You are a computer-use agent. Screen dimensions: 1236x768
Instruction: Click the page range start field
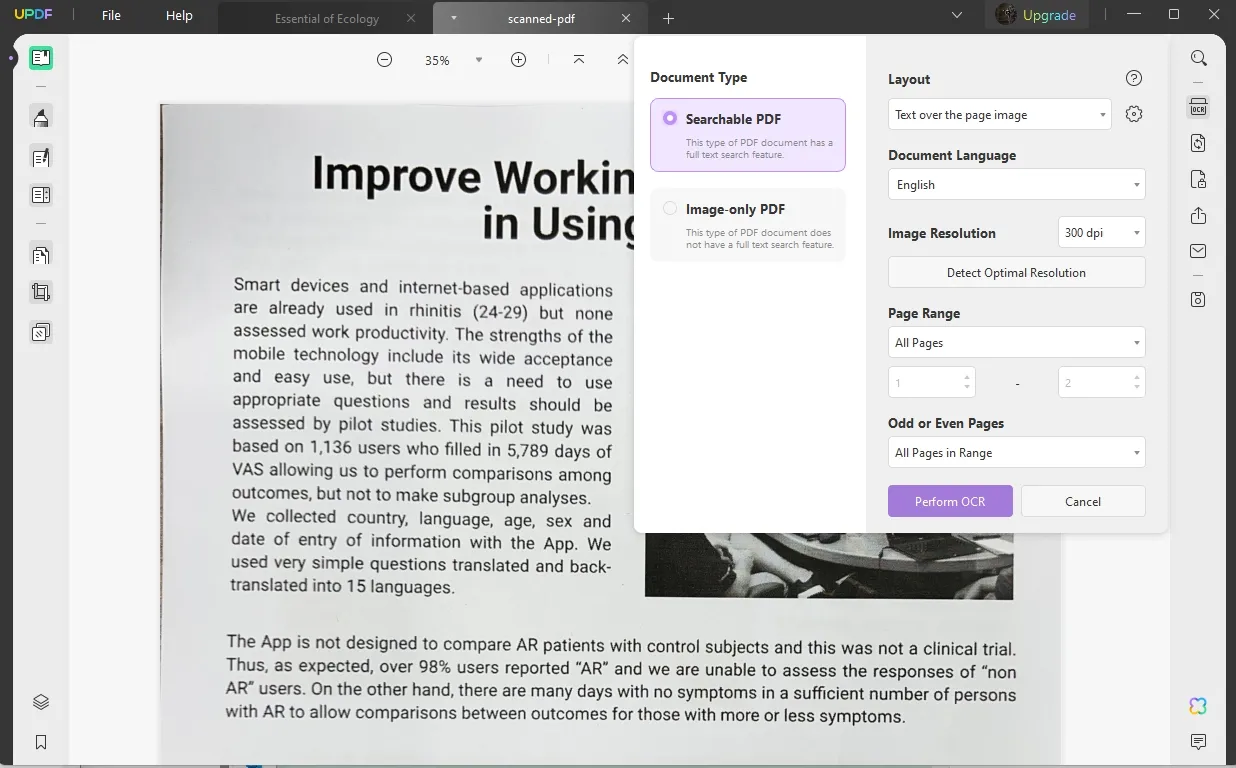point(931,382)
